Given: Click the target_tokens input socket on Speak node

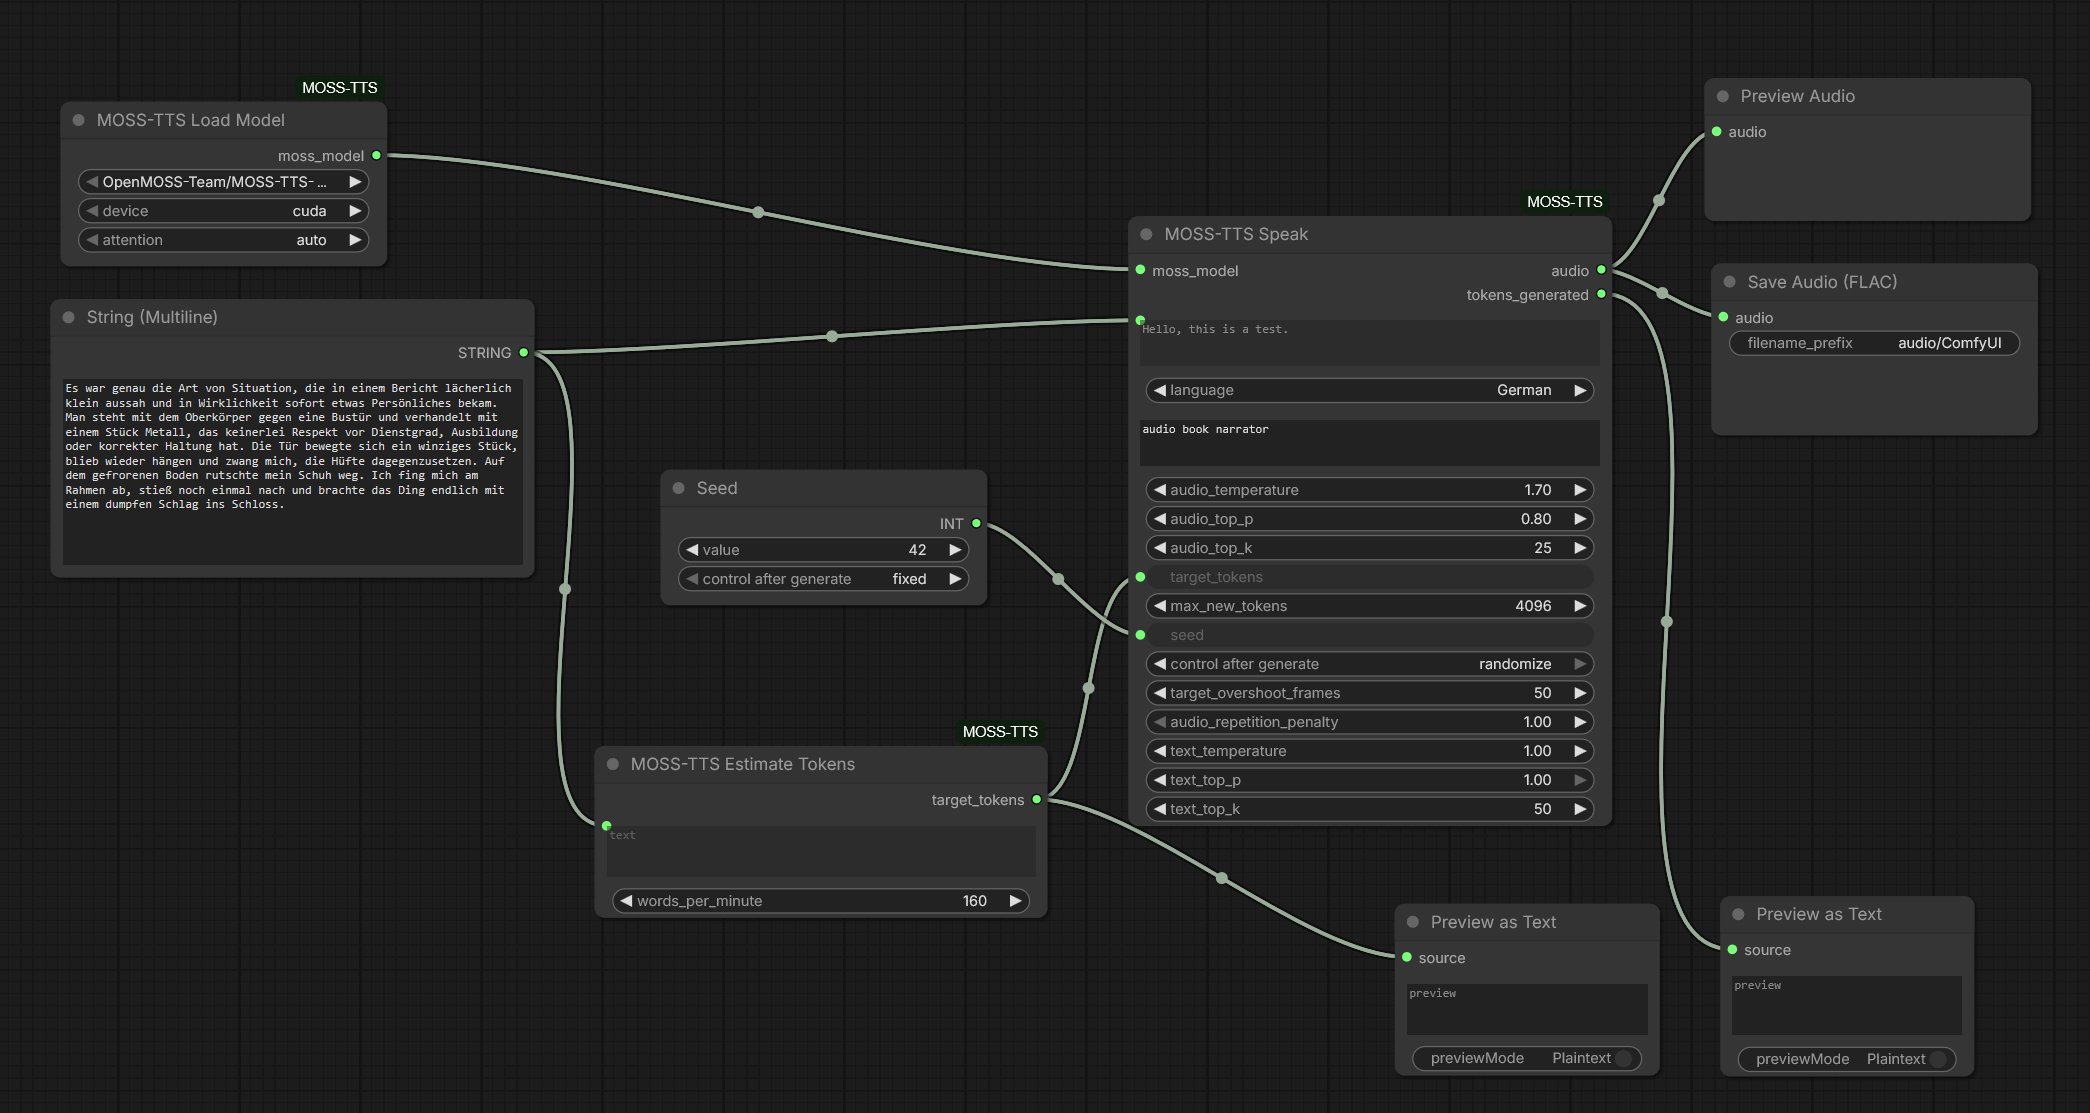Looking at the screenshot, I should [x=1140, y=577].
